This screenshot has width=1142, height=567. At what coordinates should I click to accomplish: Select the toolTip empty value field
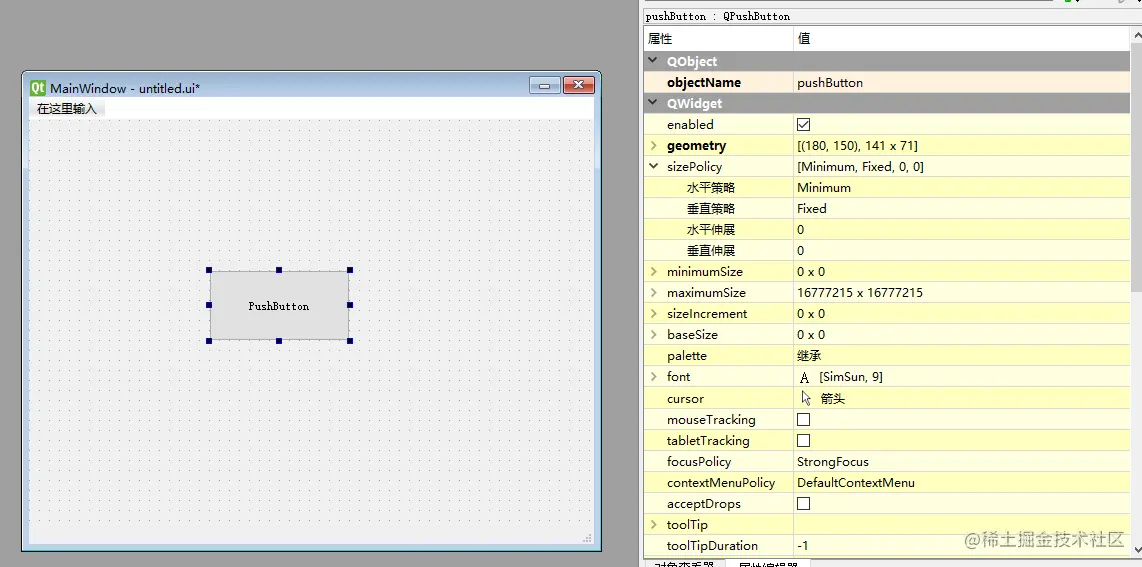point(963,525)
